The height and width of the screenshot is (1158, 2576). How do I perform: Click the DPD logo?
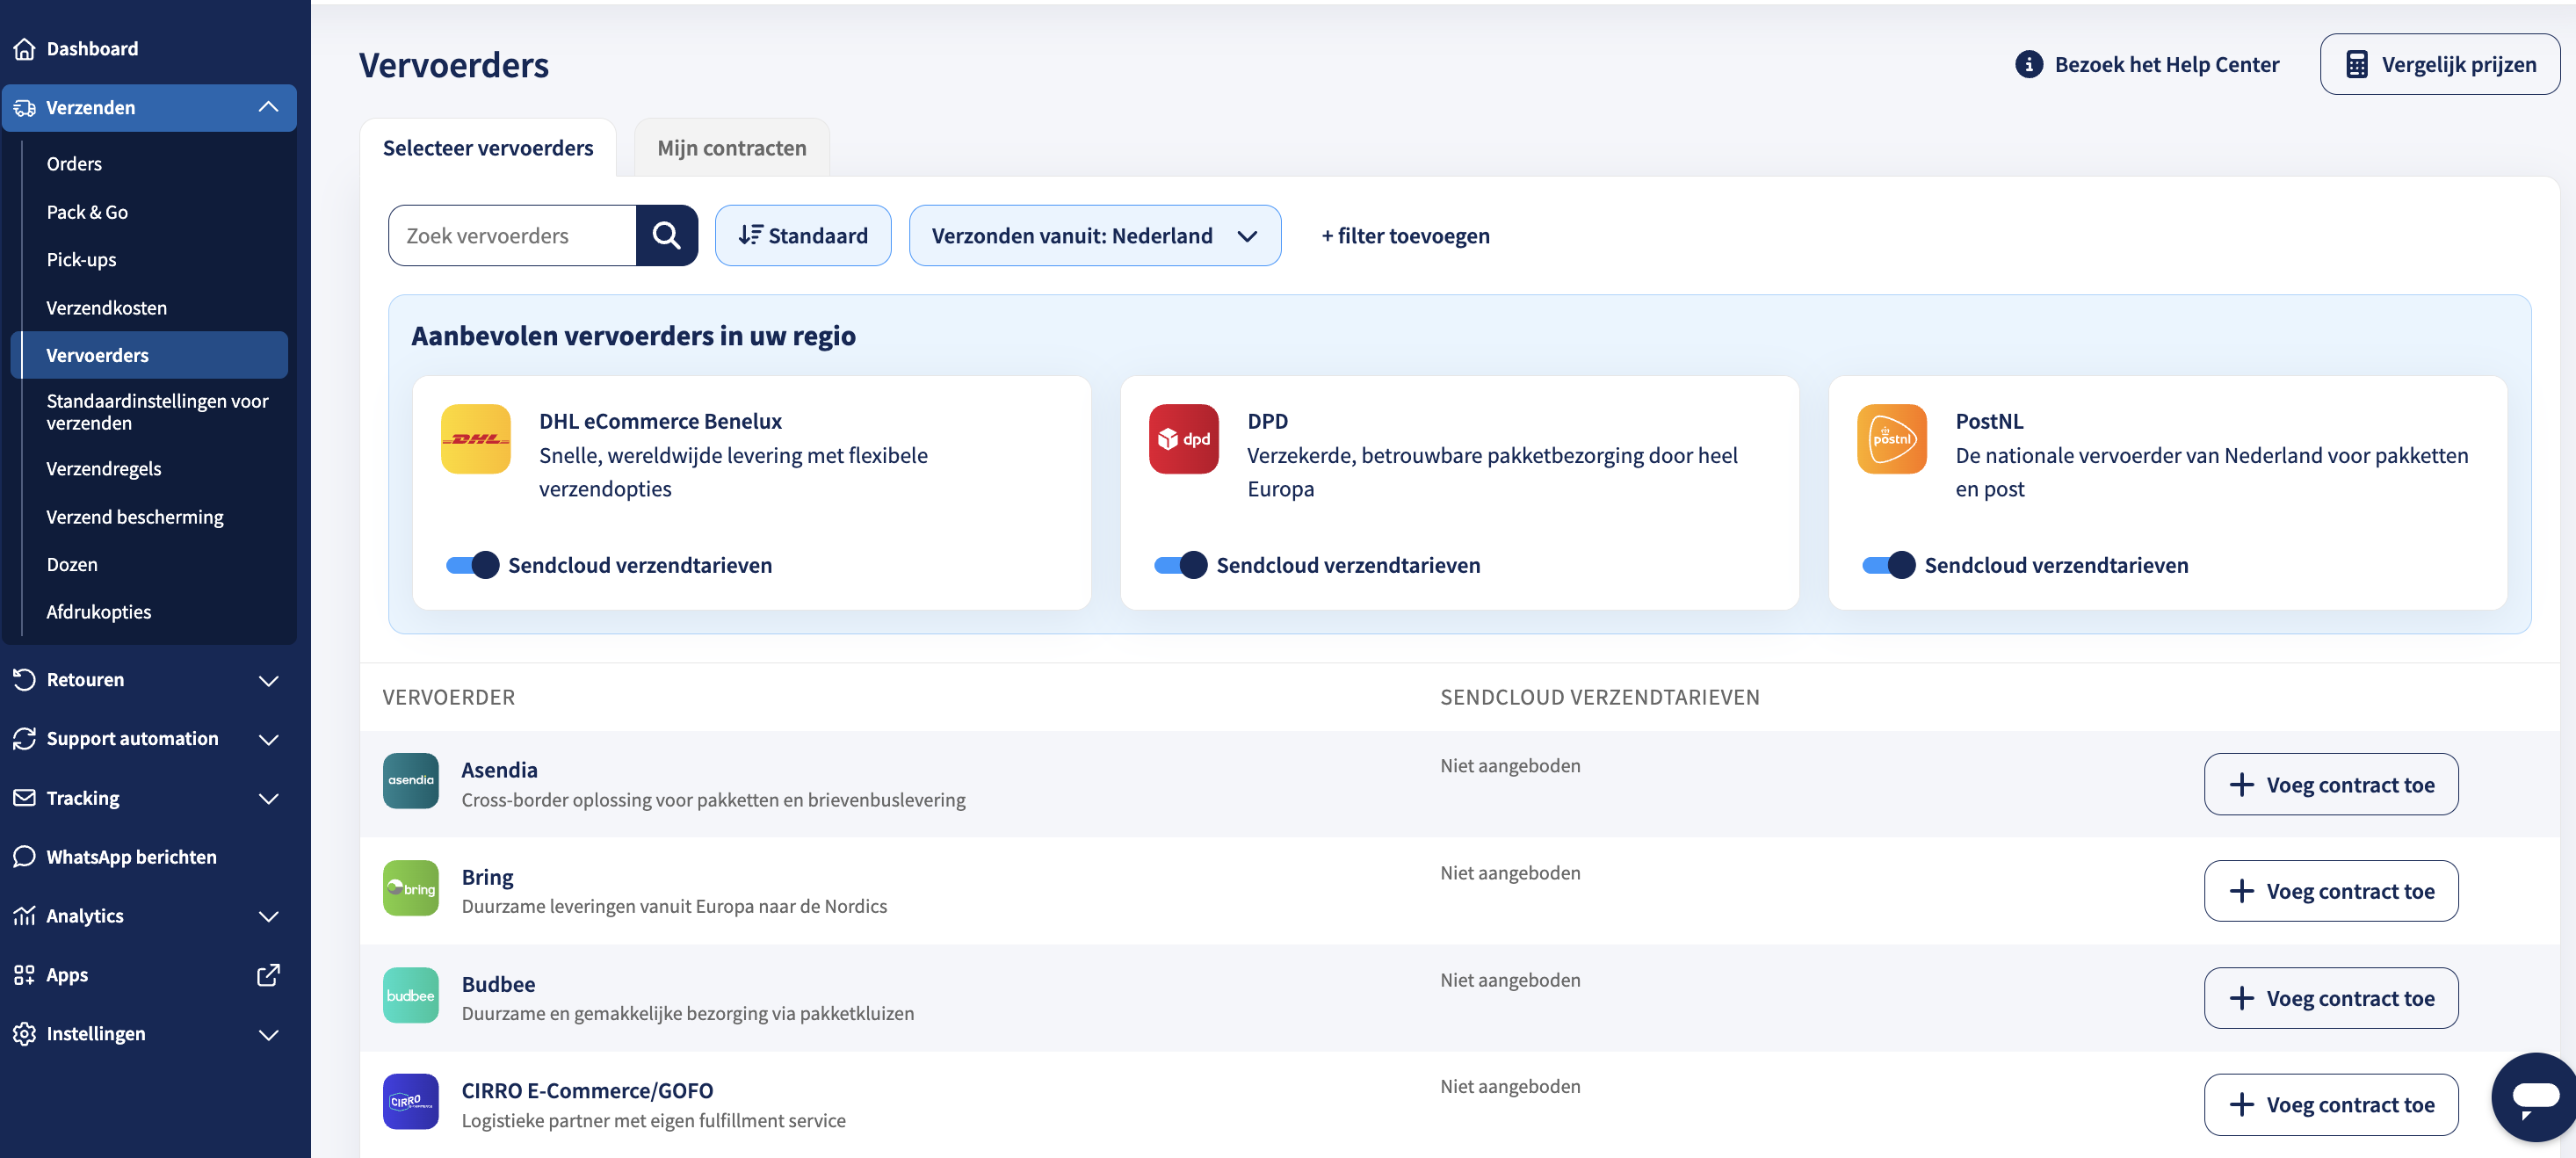(x=1184, y=438)
